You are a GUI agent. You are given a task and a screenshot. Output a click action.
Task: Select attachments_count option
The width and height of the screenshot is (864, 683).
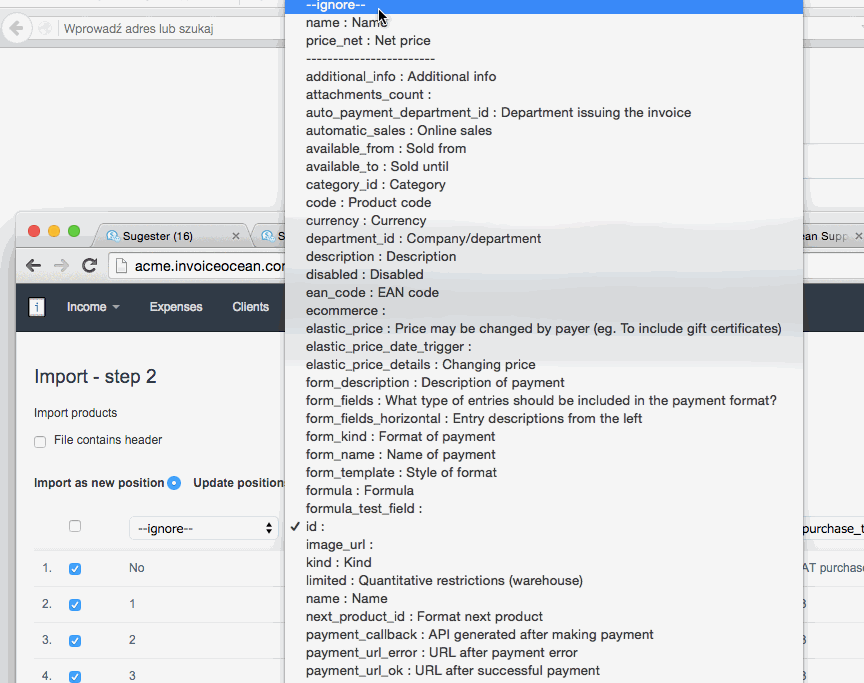tap(544, 95)
